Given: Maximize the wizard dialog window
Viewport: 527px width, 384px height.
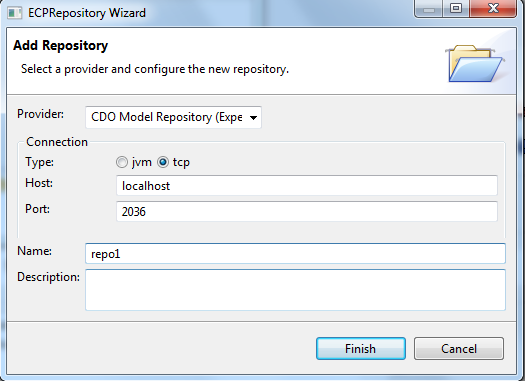Looking at the screenshot, I should coord(456,8).
